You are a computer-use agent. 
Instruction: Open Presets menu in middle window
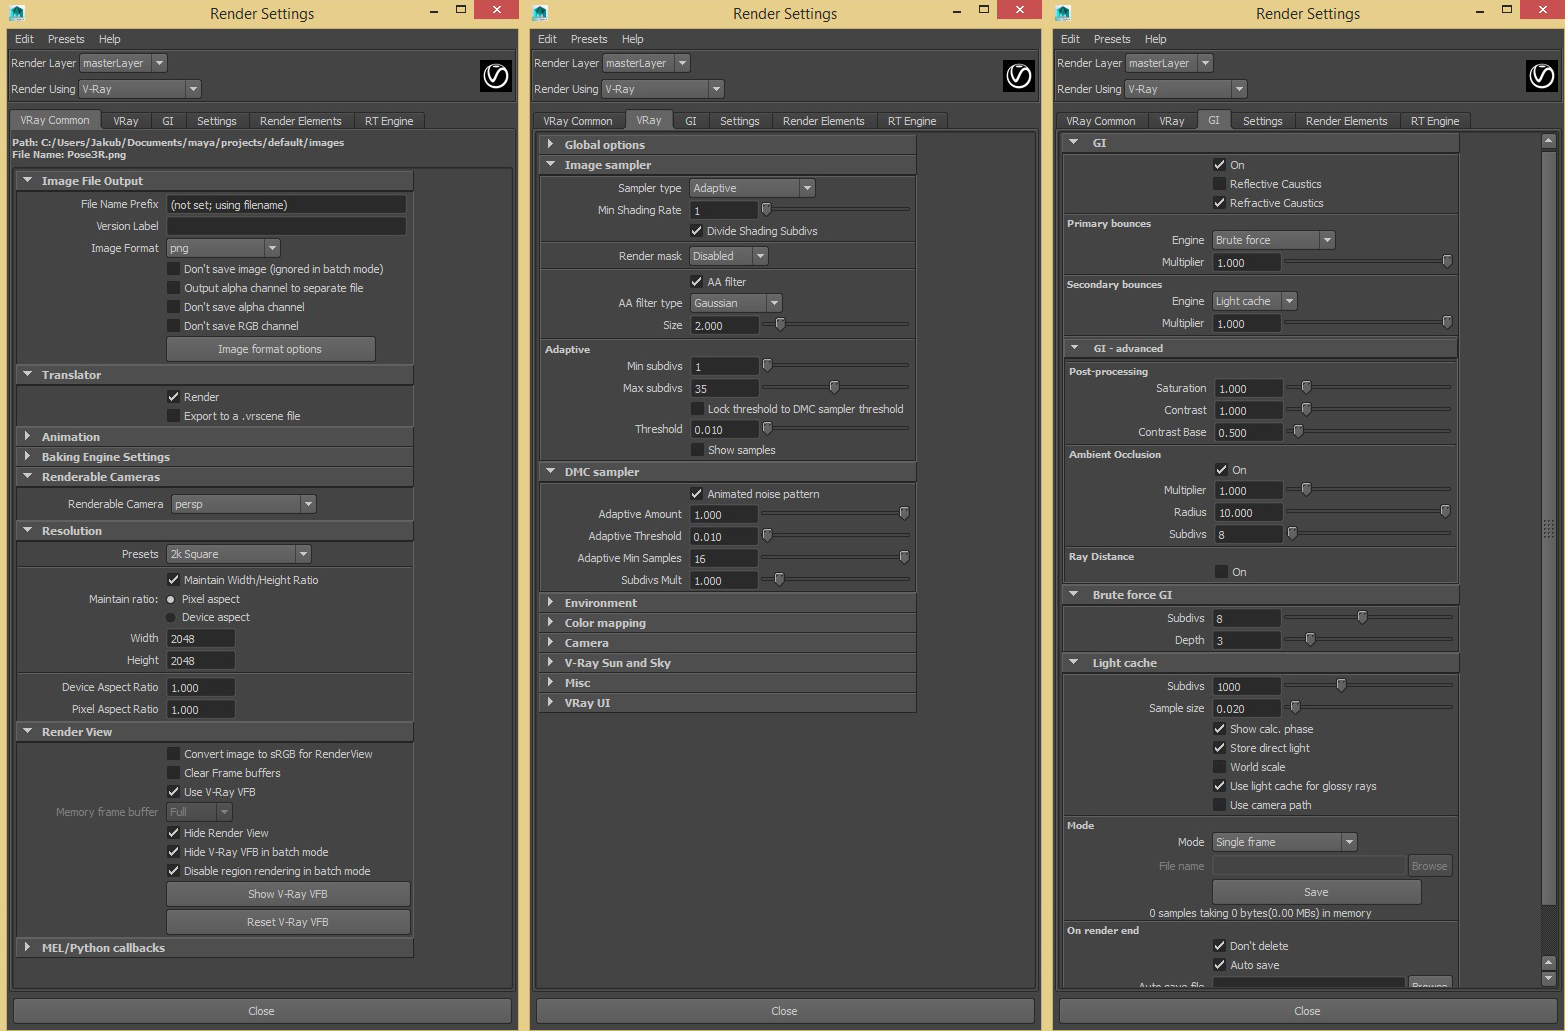(589, 39)
